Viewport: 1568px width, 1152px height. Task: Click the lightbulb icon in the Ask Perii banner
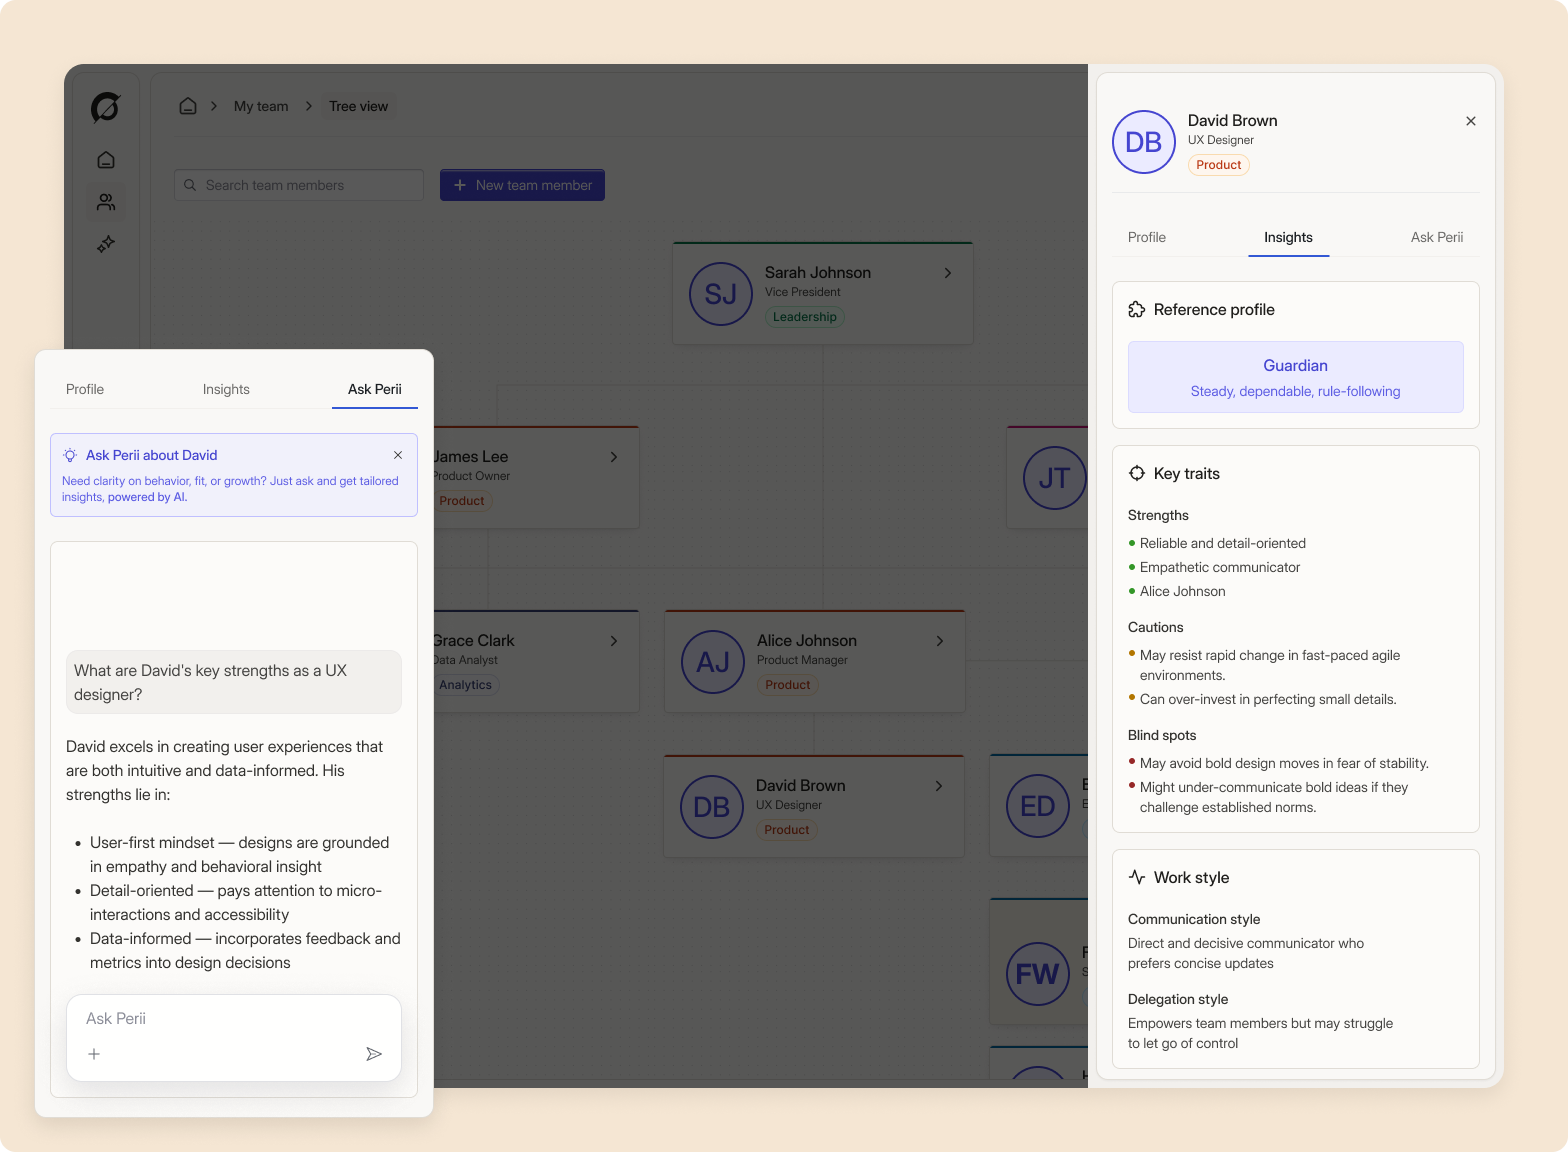coord(70,455)
